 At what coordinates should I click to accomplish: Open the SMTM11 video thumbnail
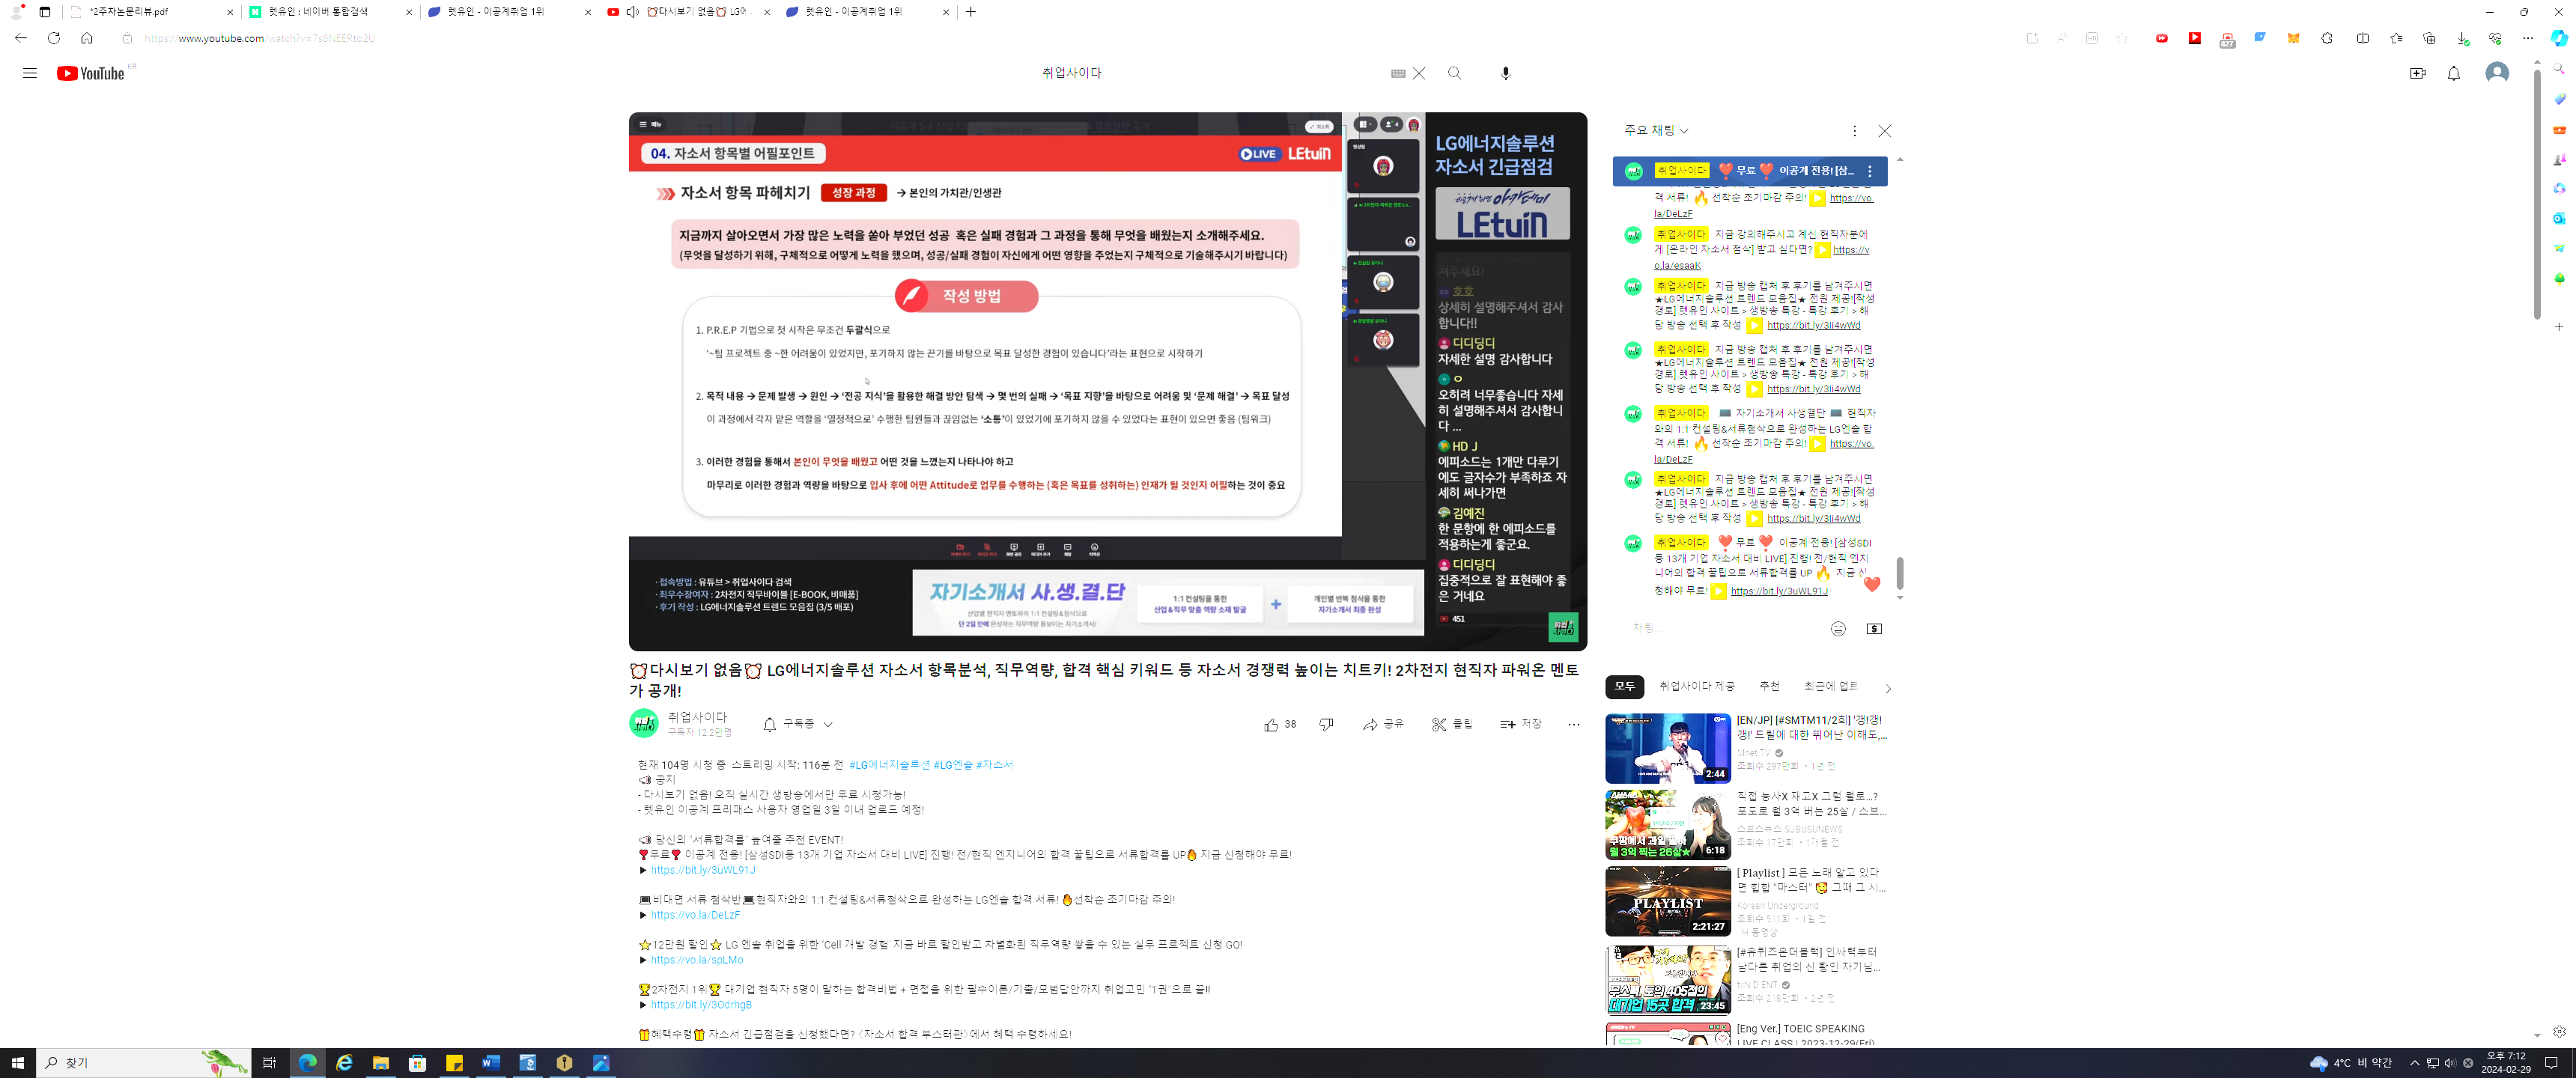click(x=1667, y=748)
